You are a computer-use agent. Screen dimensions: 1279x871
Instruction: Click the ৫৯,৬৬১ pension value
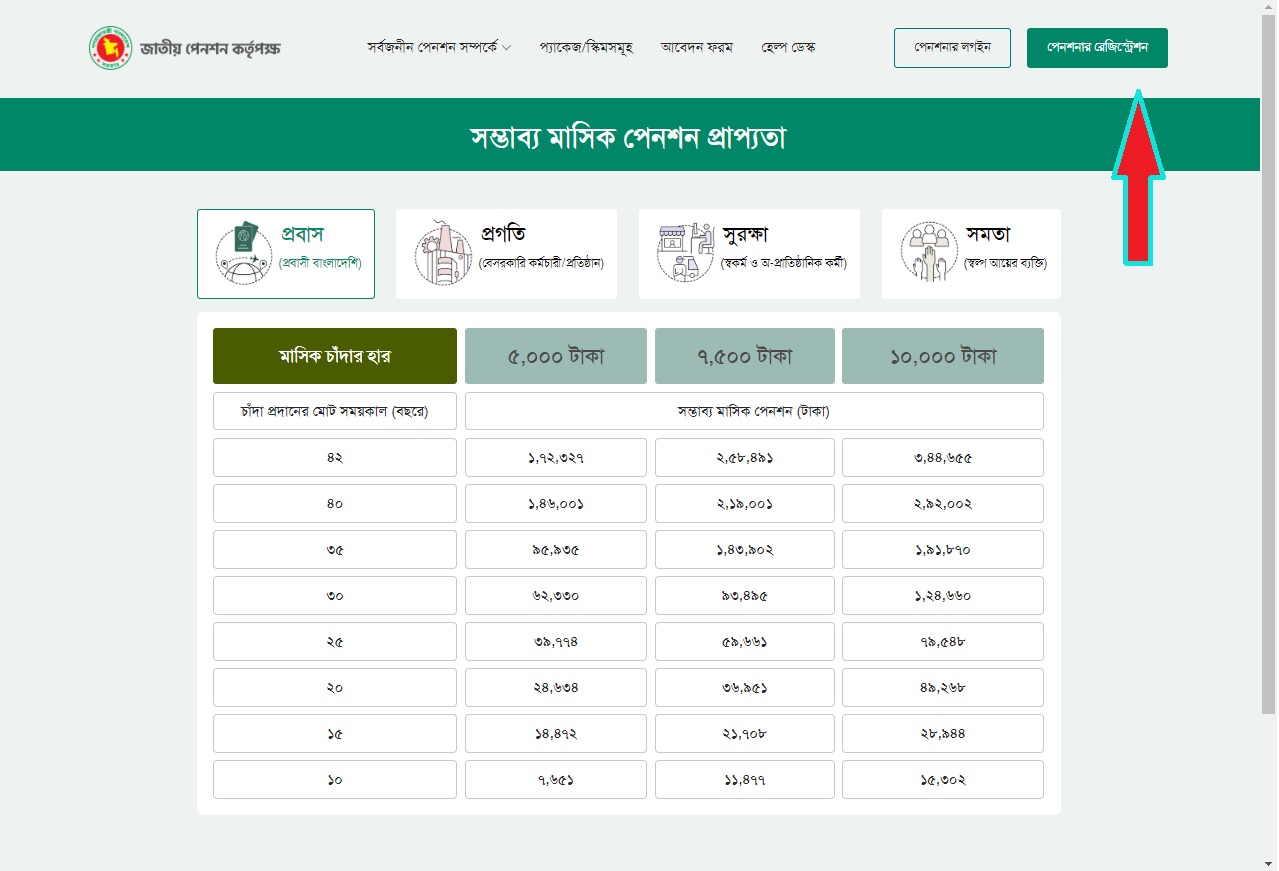[x=745, y=641]
